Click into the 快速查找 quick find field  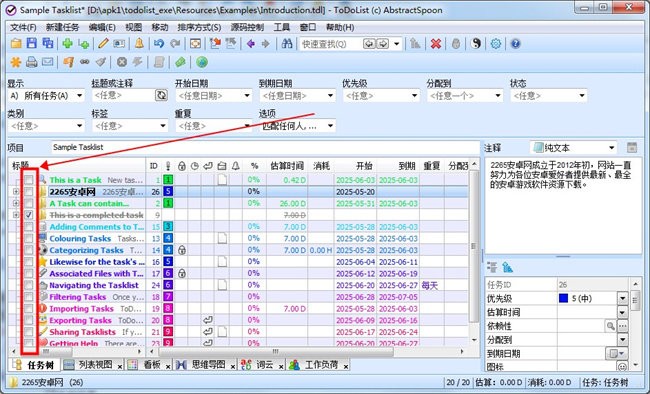click(x=330, y=44)
